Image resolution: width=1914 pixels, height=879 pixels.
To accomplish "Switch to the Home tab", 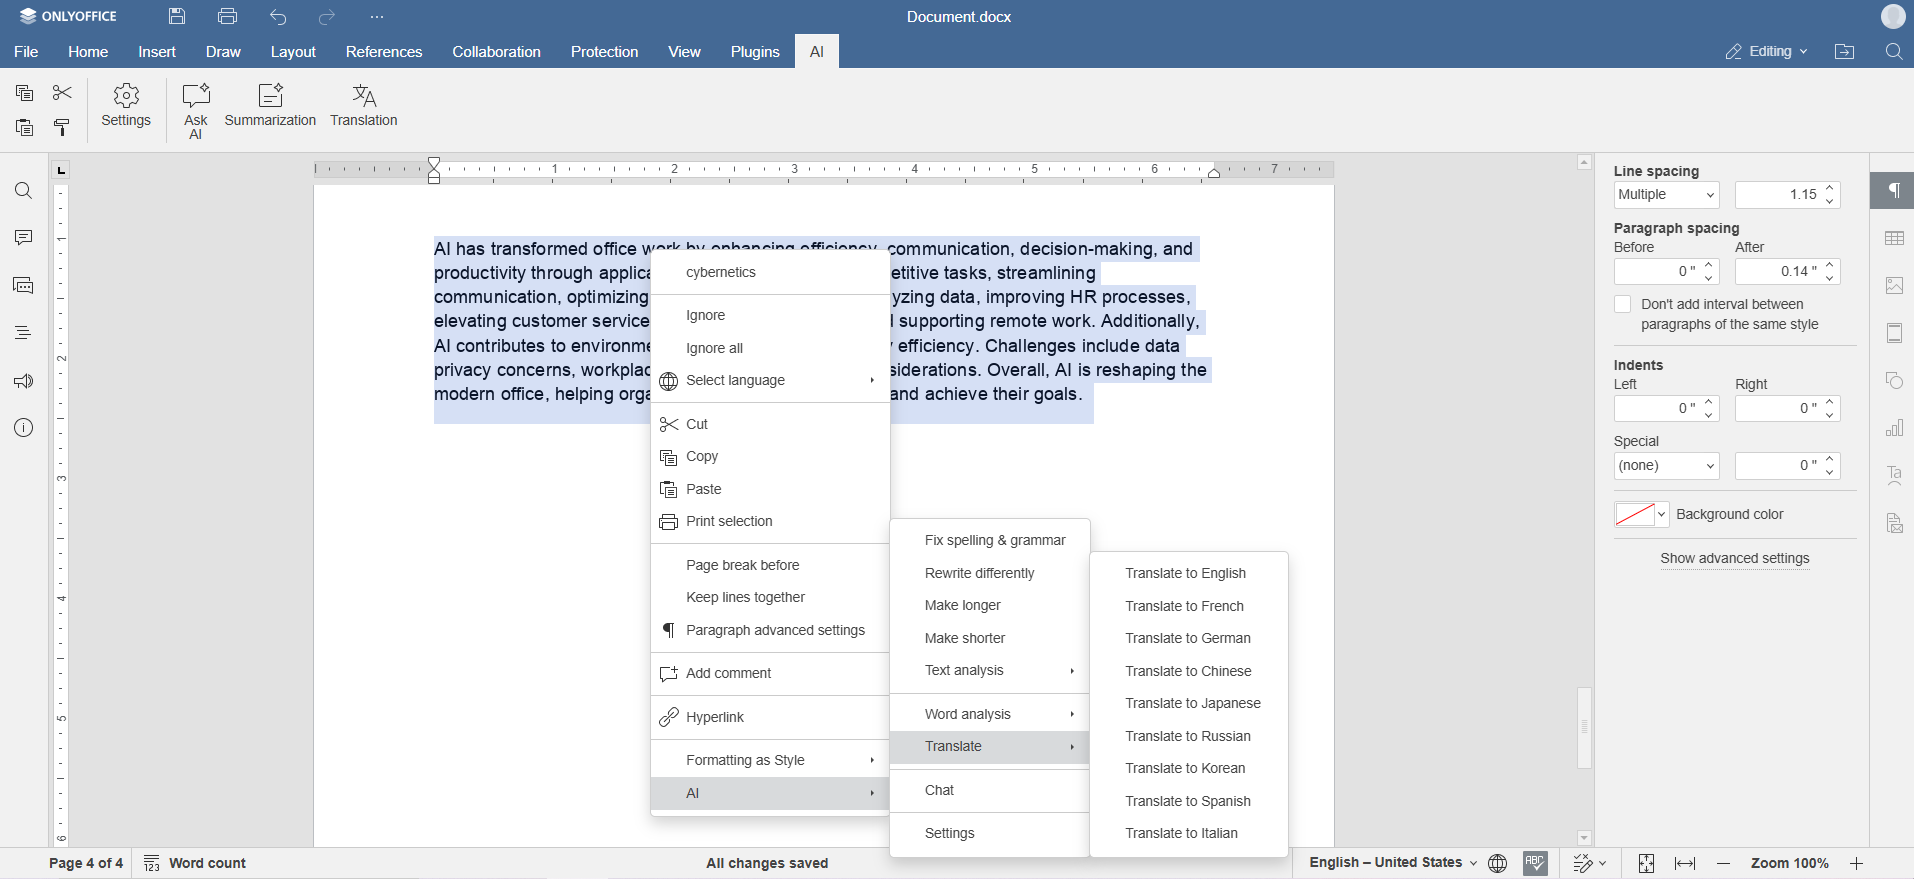I will click(88, 52).
